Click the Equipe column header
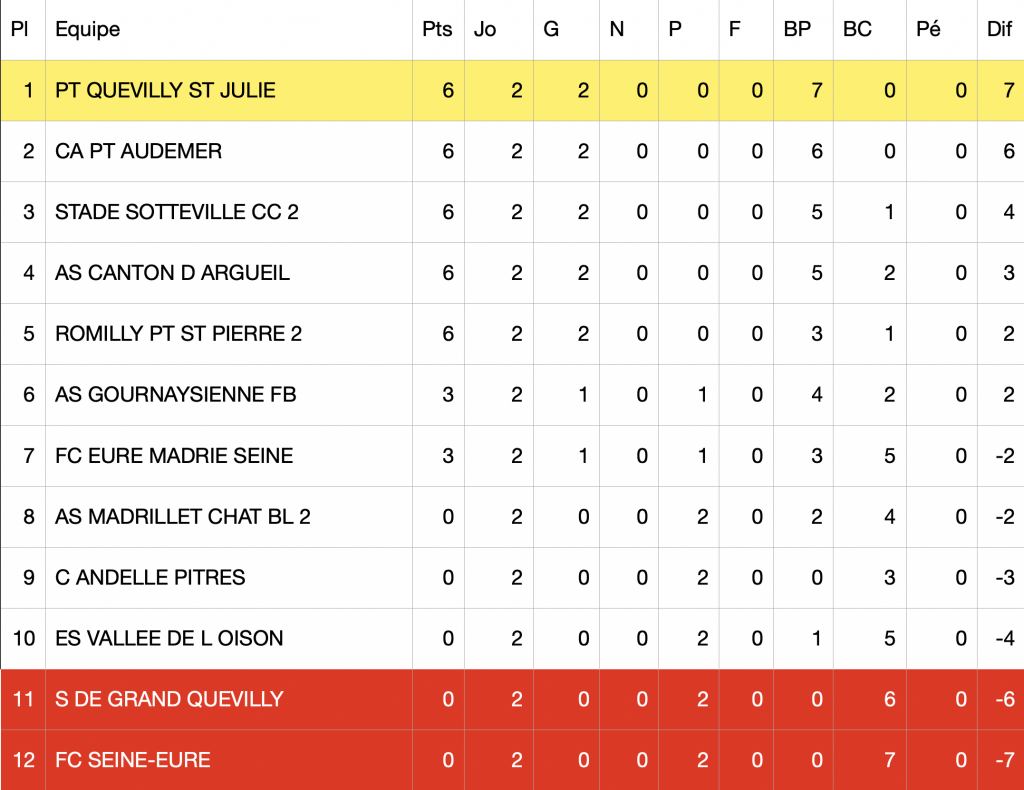The width and height of the screenshot is (1024, 790). tap(88, 30)
